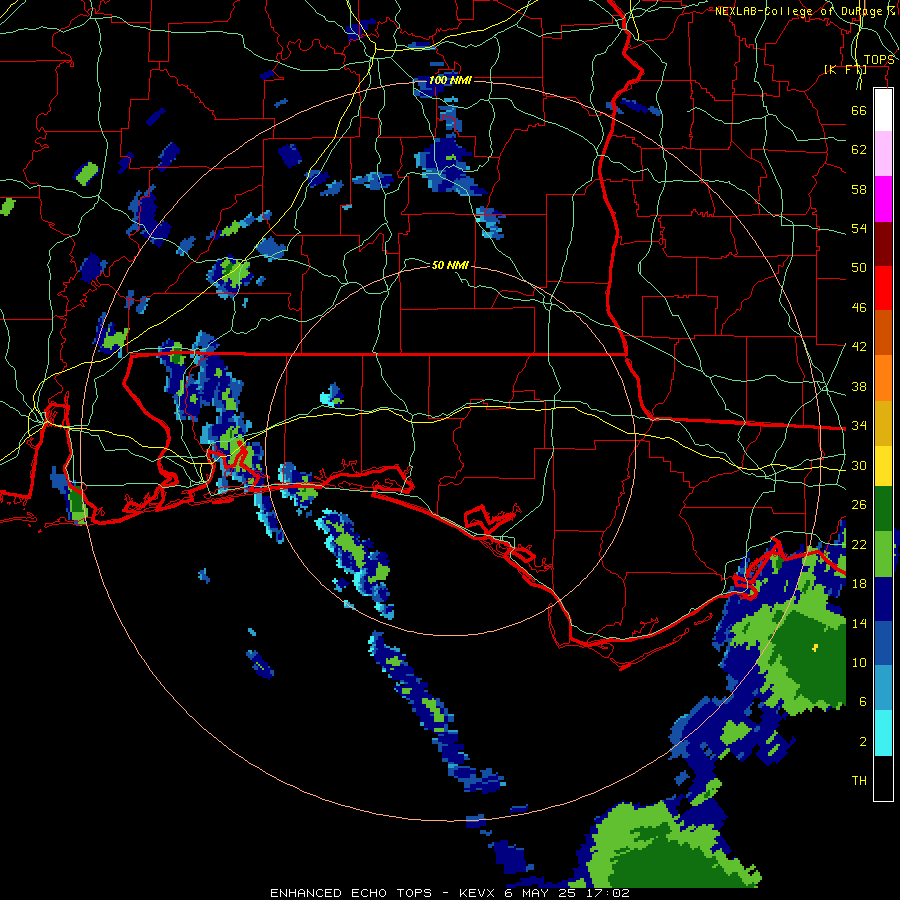
Task: Click the K FT units label
Action: pos(845,70)
